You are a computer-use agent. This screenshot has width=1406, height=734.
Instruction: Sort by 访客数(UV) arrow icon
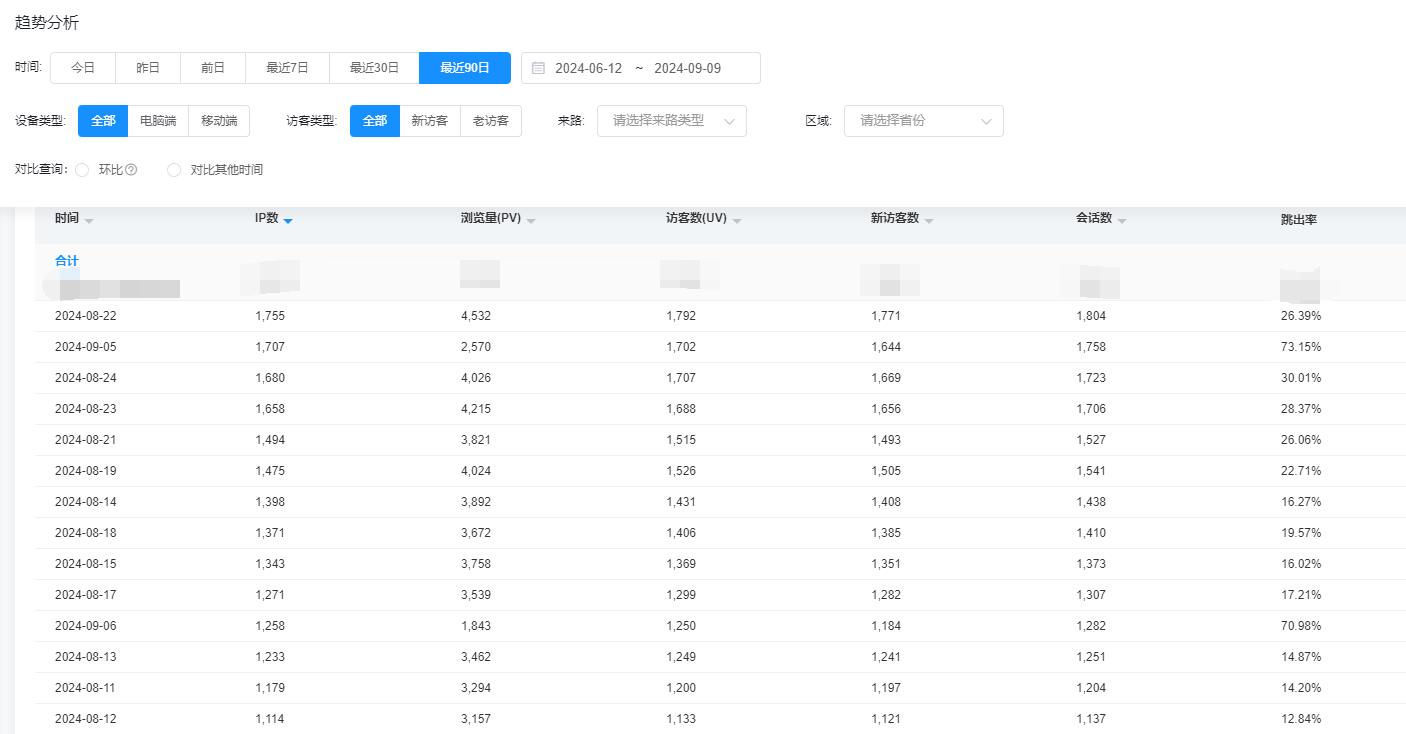[x=737, y=220]
